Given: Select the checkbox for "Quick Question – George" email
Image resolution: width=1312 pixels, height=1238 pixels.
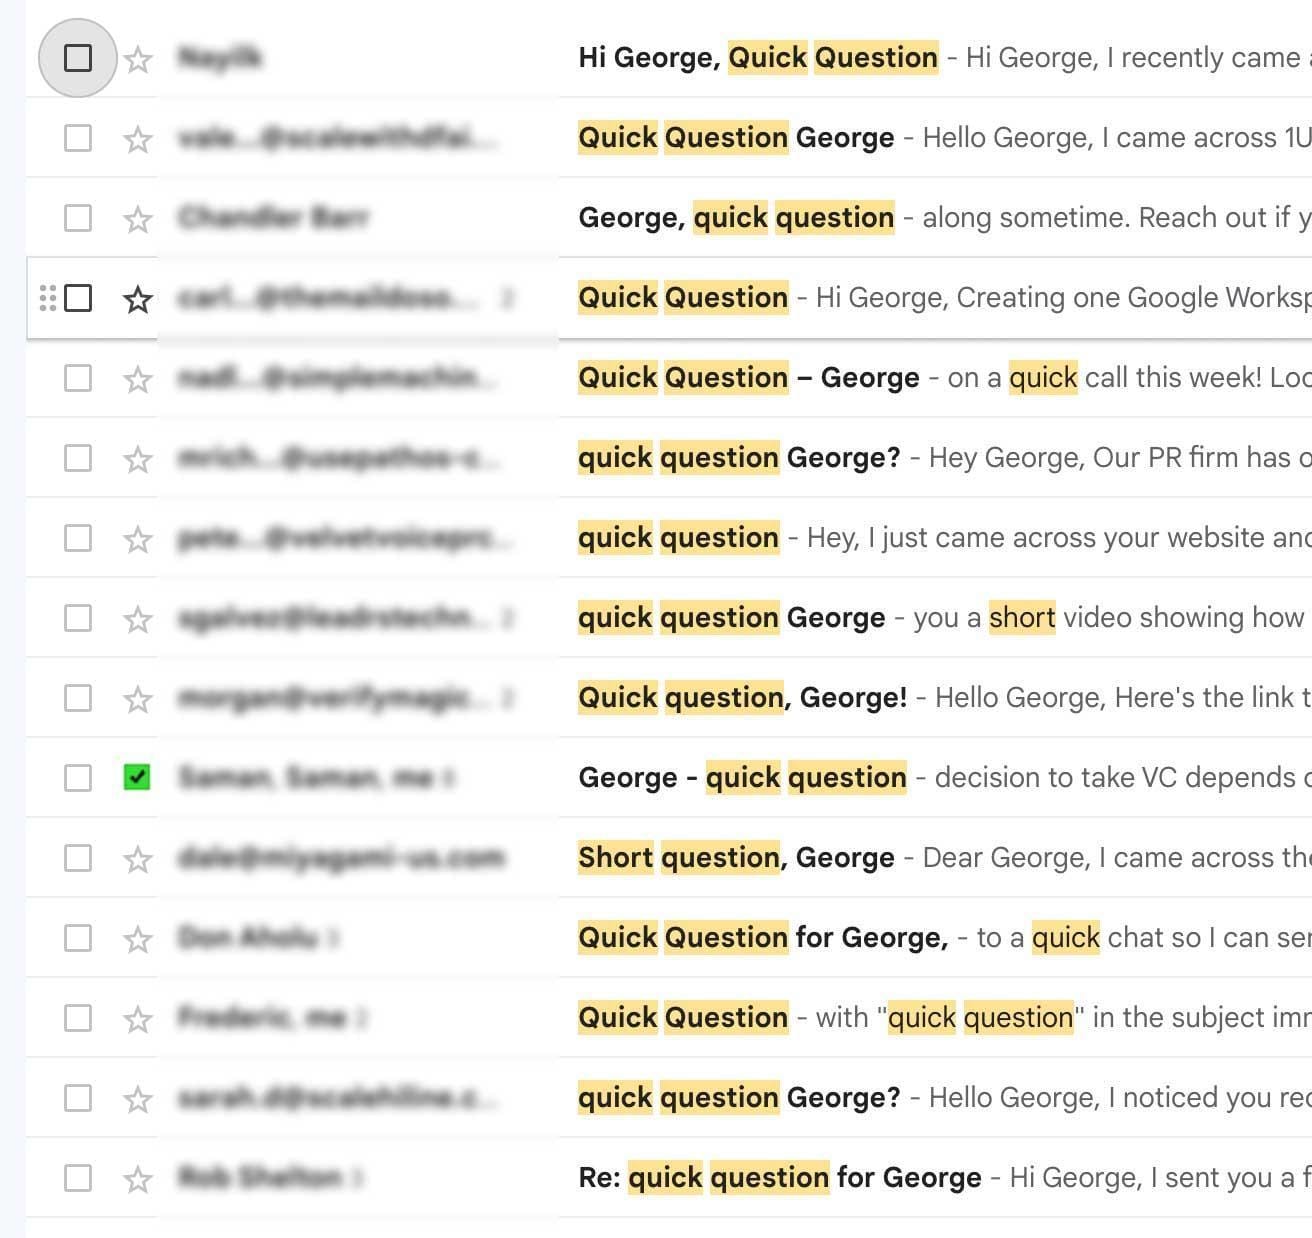Looking at the screenshot, I should tap(78, 378).
